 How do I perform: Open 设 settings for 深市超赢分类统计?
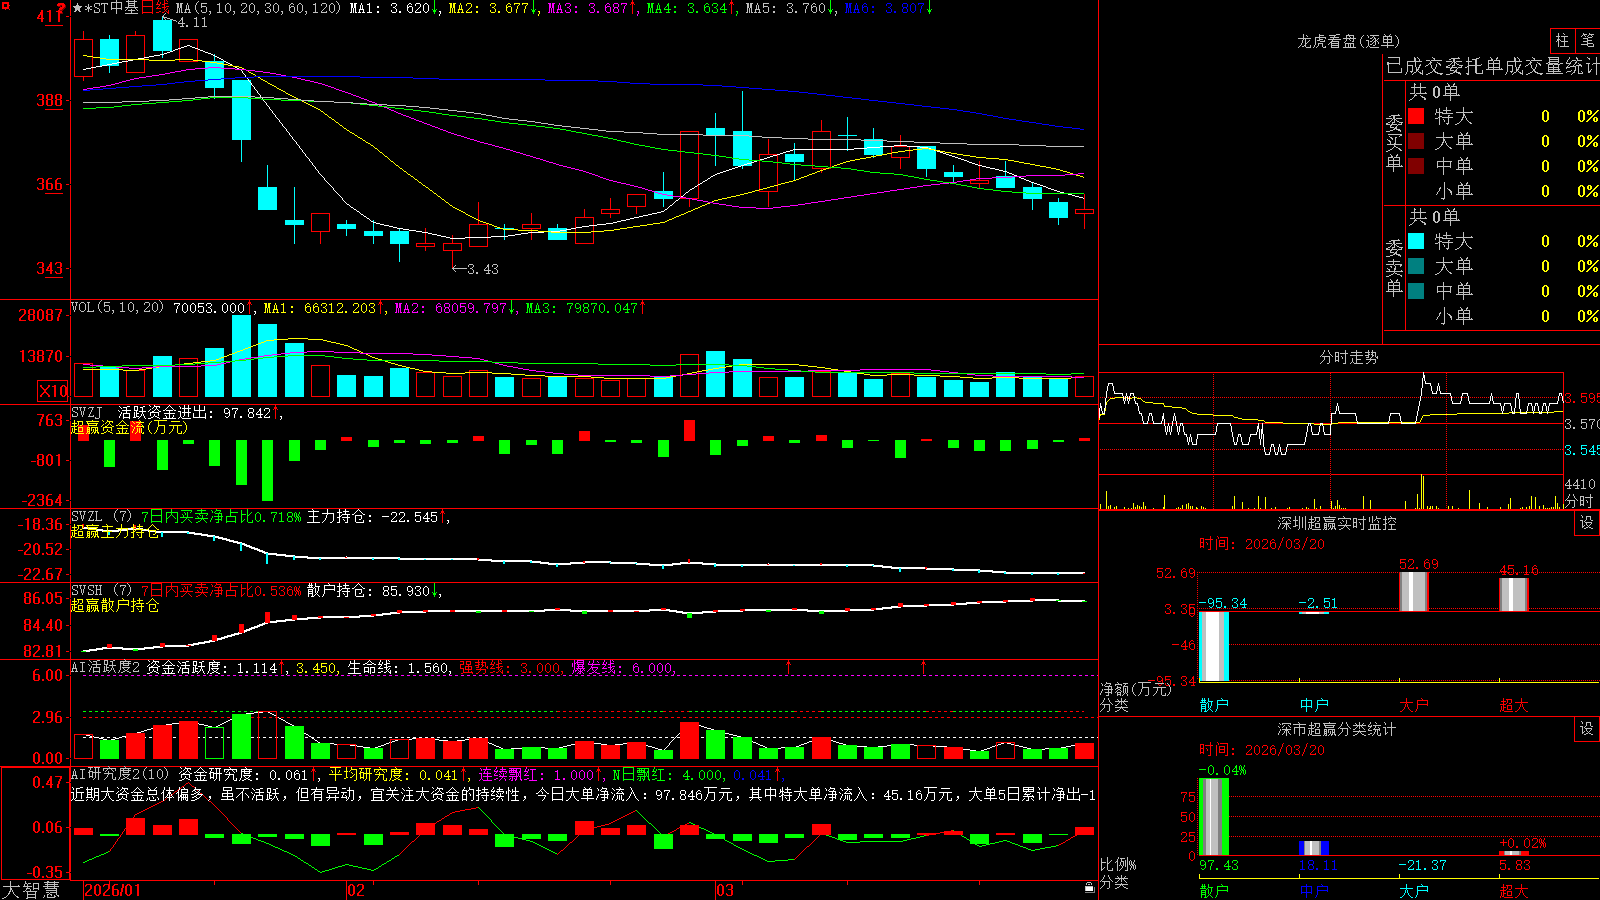coord(1587,729)
